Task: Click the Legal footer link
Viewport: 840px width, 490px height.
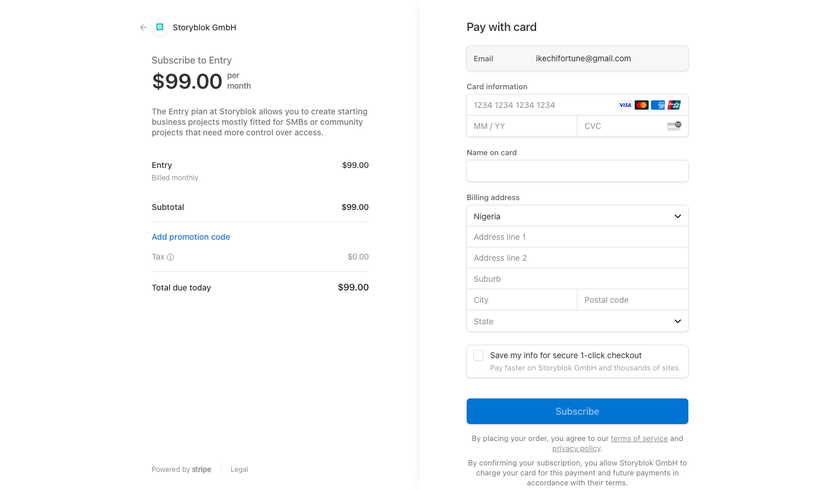Action: point(239,469)
